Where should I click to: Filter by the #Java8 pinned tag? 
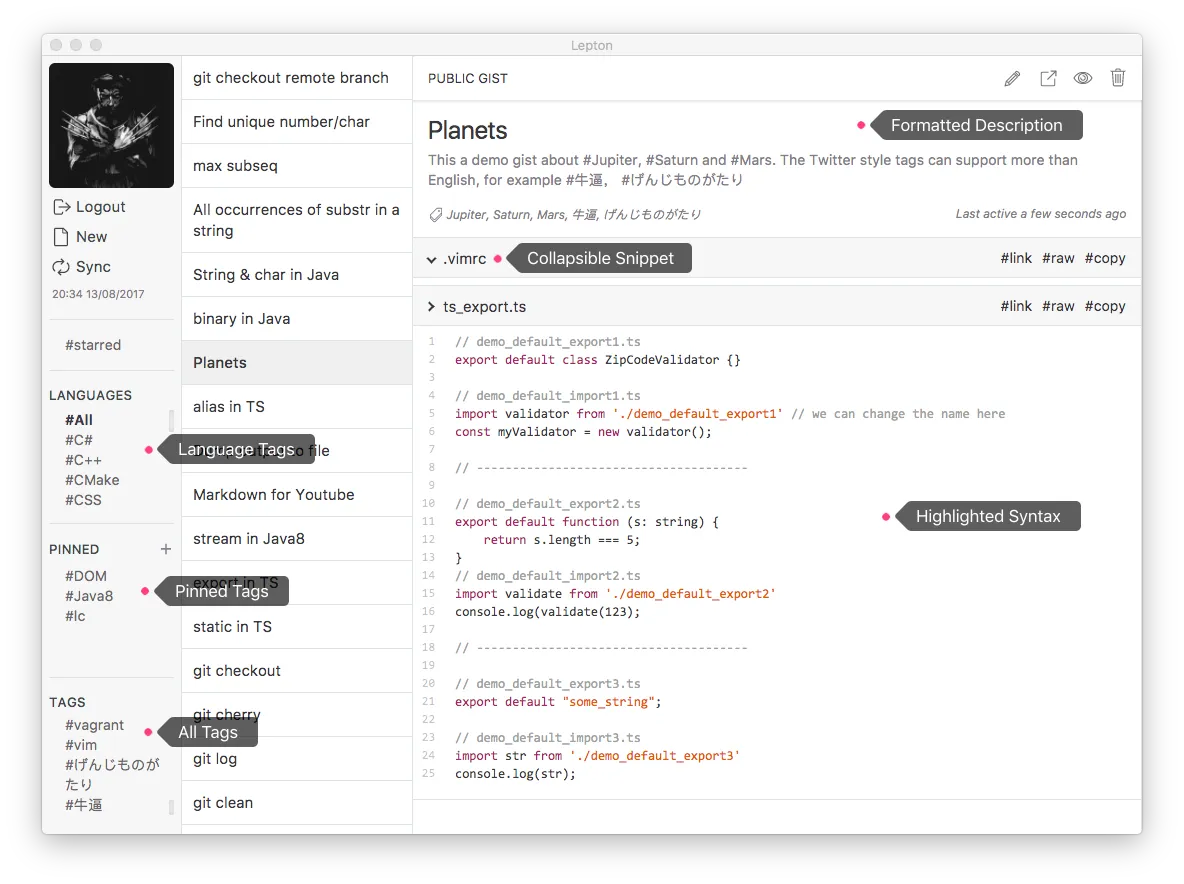pos(89,596)
